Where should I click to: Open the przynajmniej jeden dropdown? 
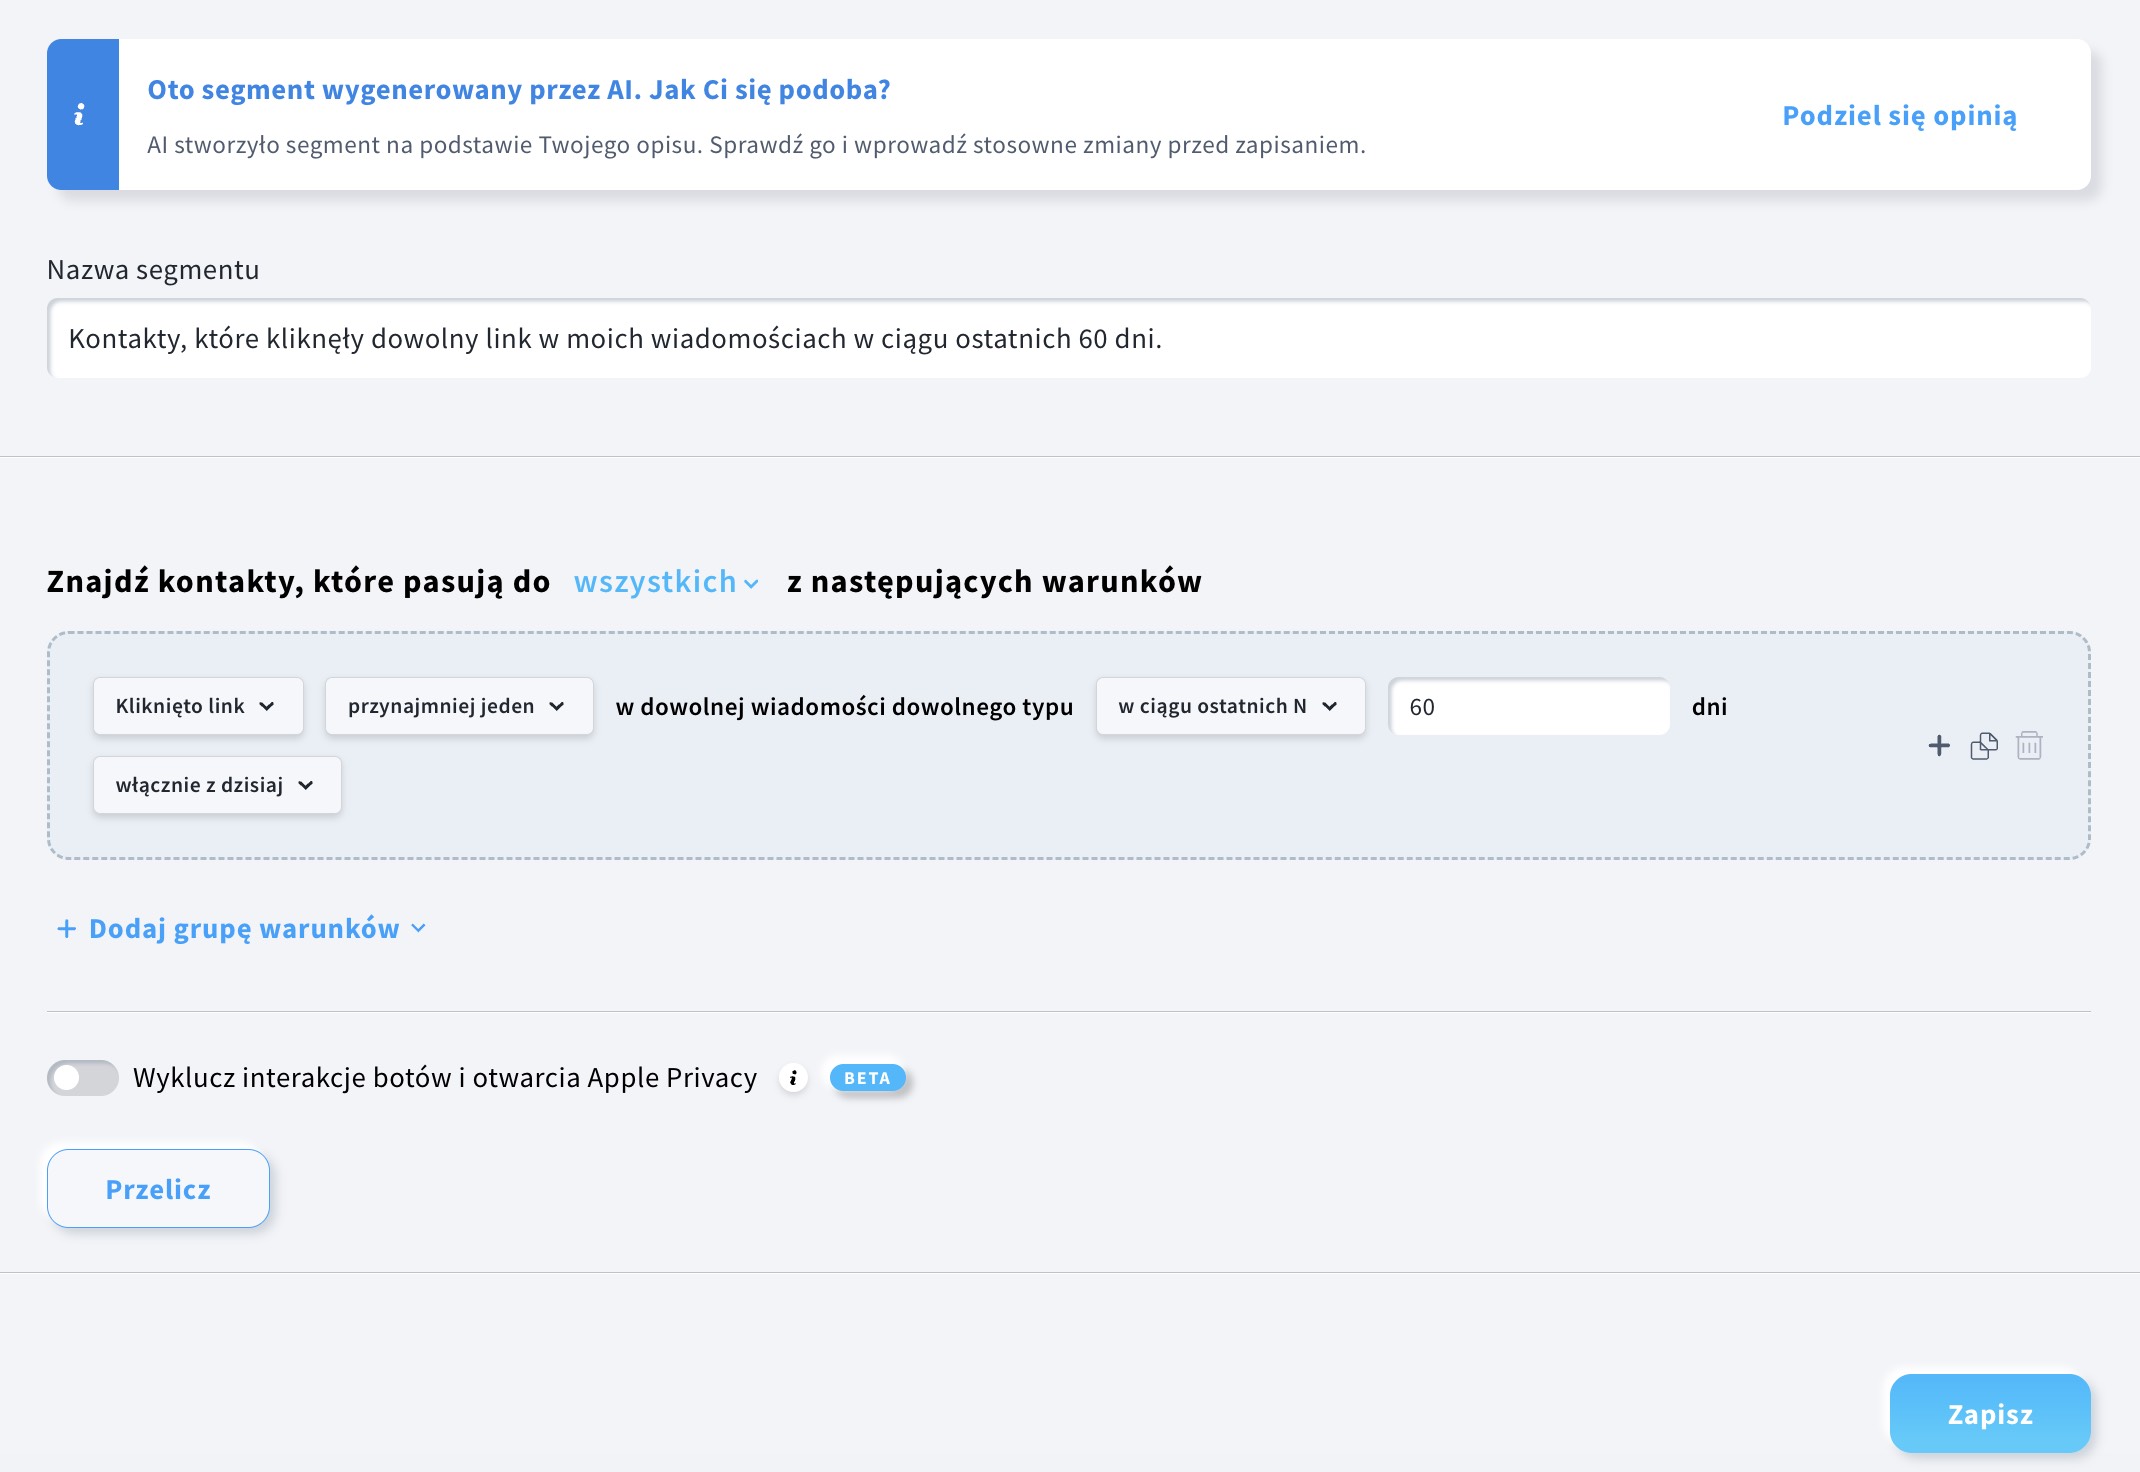(458, 706)
